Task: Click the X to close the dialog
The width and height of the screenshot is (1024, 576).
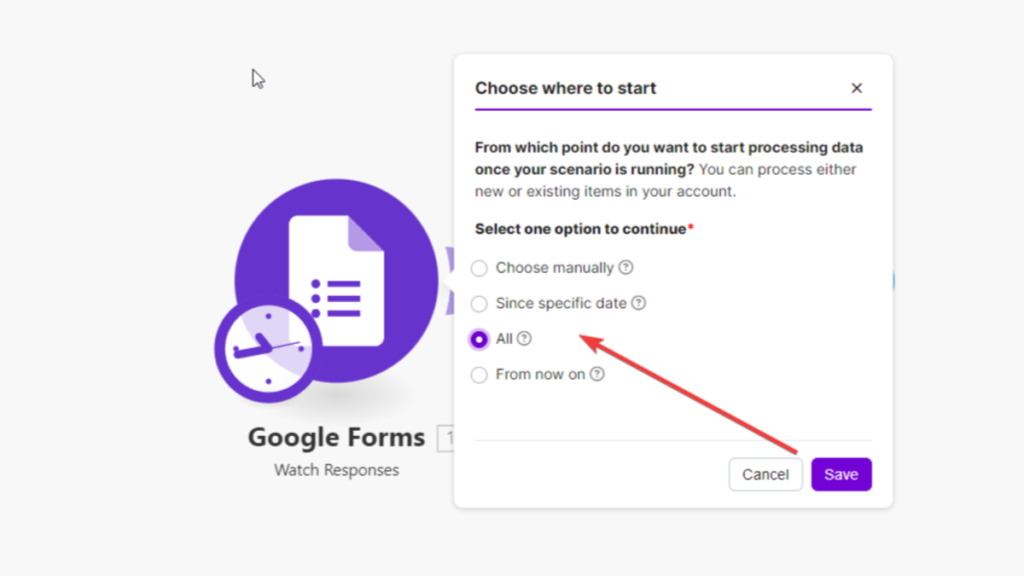Action: pos(857,88)
